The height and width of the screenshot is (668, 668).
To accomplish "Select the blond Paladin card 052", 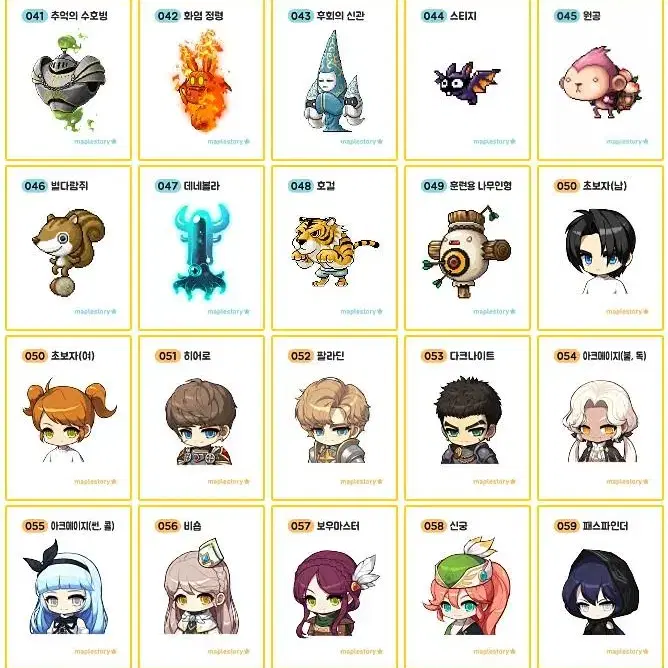I will pyautogui.click(x=334, y=418).
